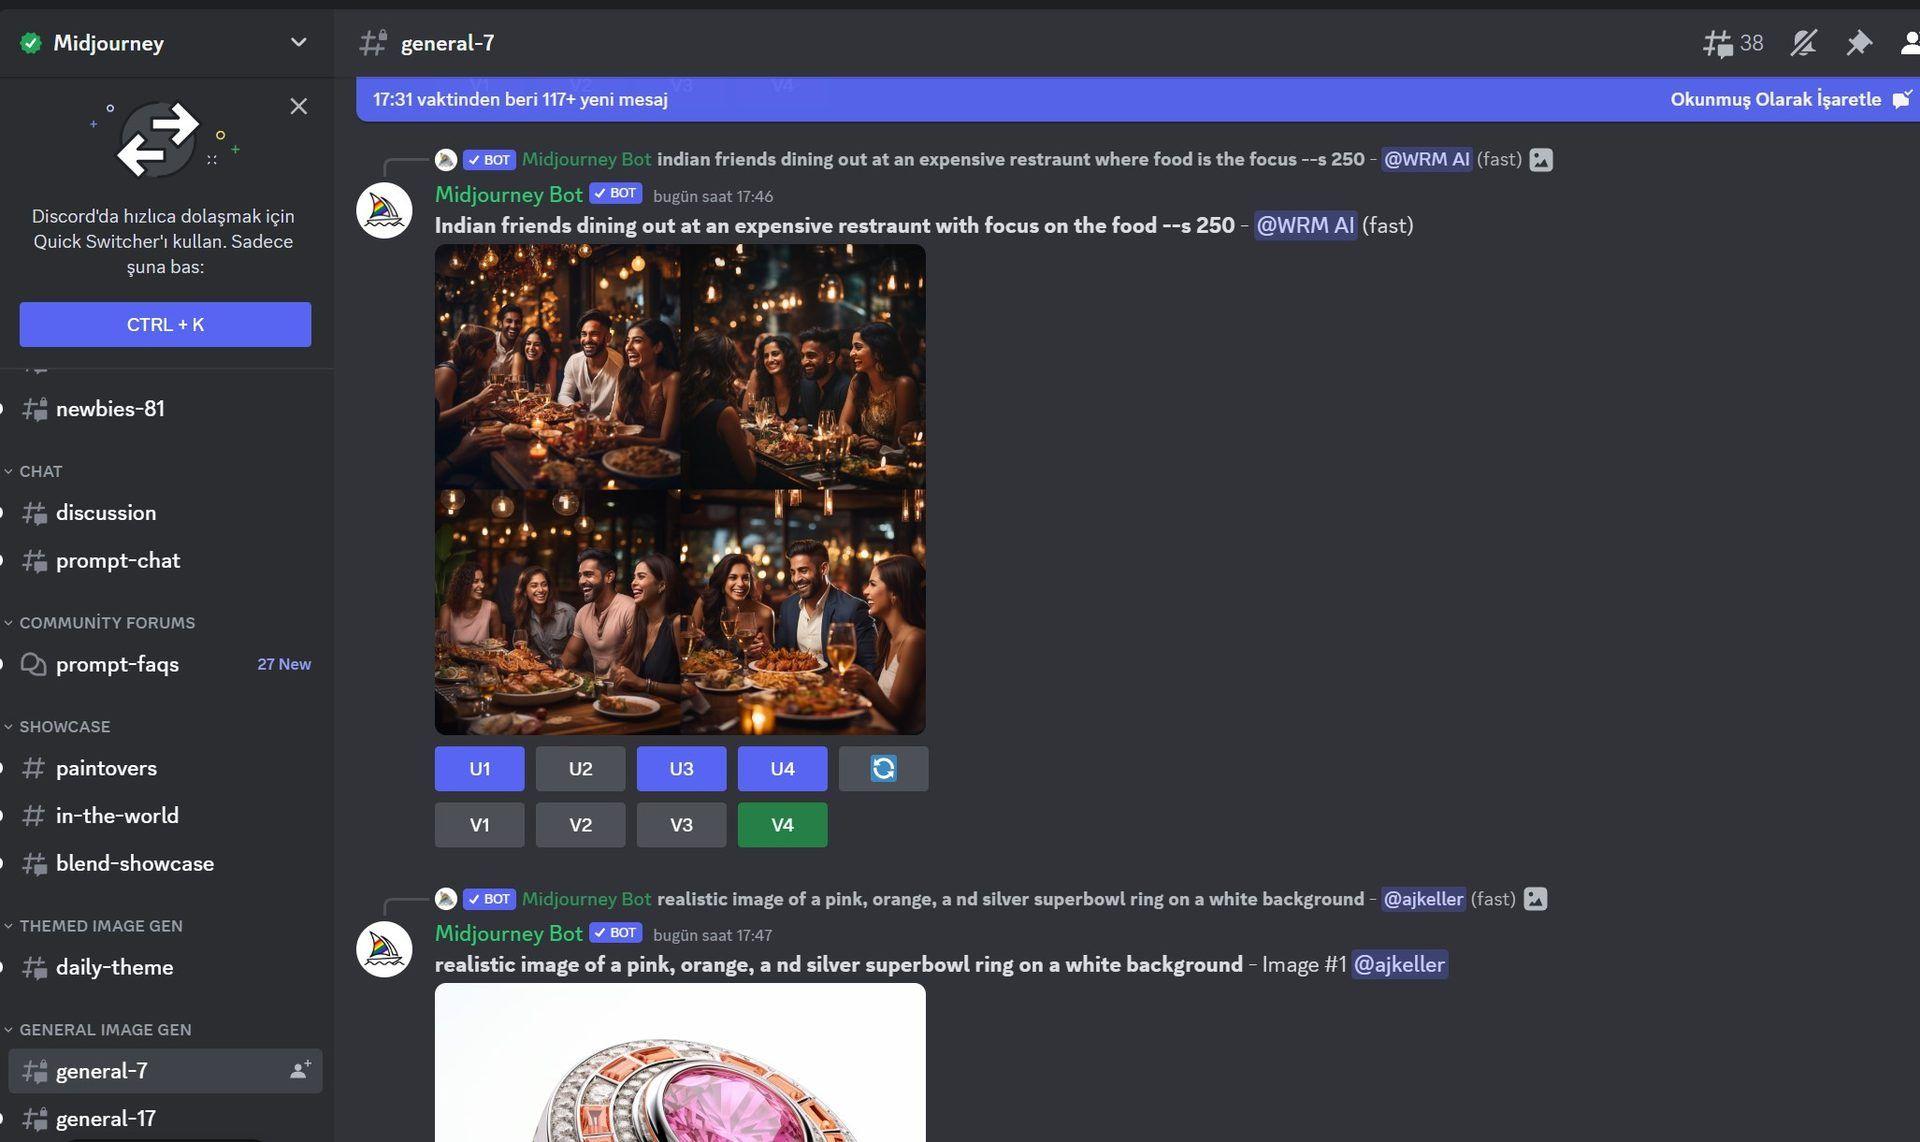Expand the SHOWCASE section

64,726
